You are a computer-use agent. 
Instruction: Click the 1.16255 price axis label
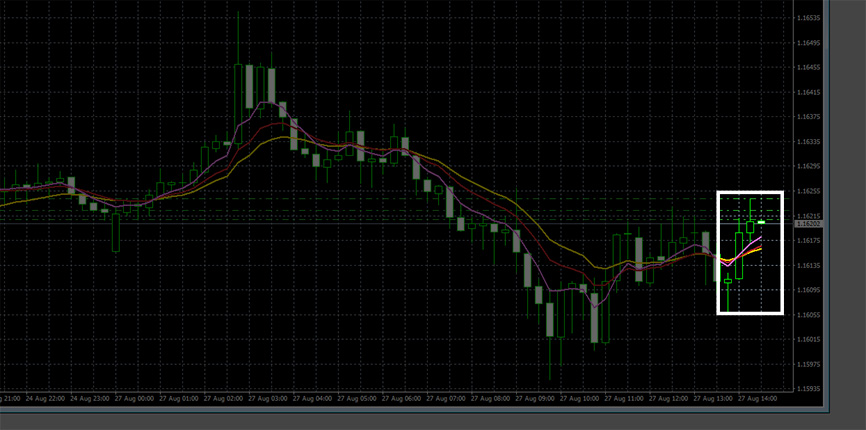click(x=808, y=191)
